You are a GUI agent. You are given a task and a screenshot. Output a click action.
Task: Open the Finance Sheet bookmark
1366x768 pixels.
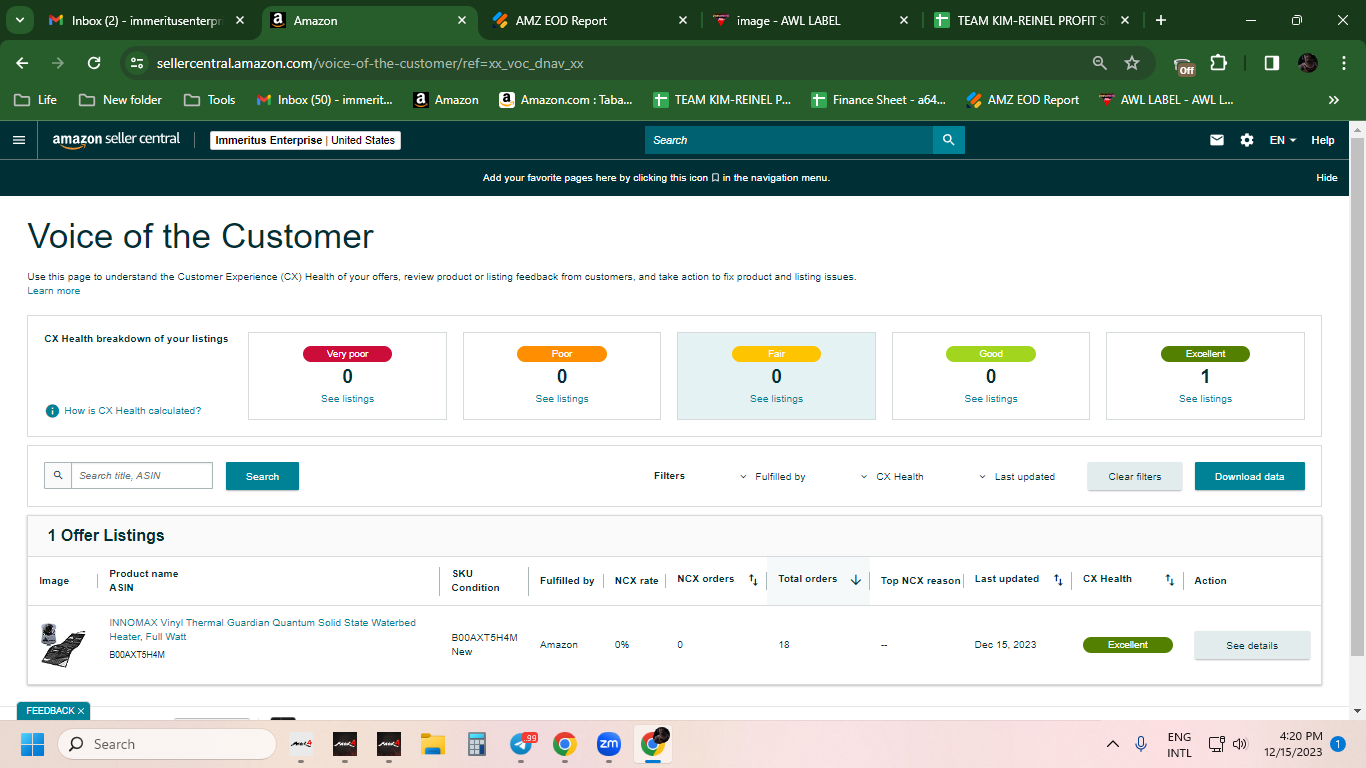(878, 100)
